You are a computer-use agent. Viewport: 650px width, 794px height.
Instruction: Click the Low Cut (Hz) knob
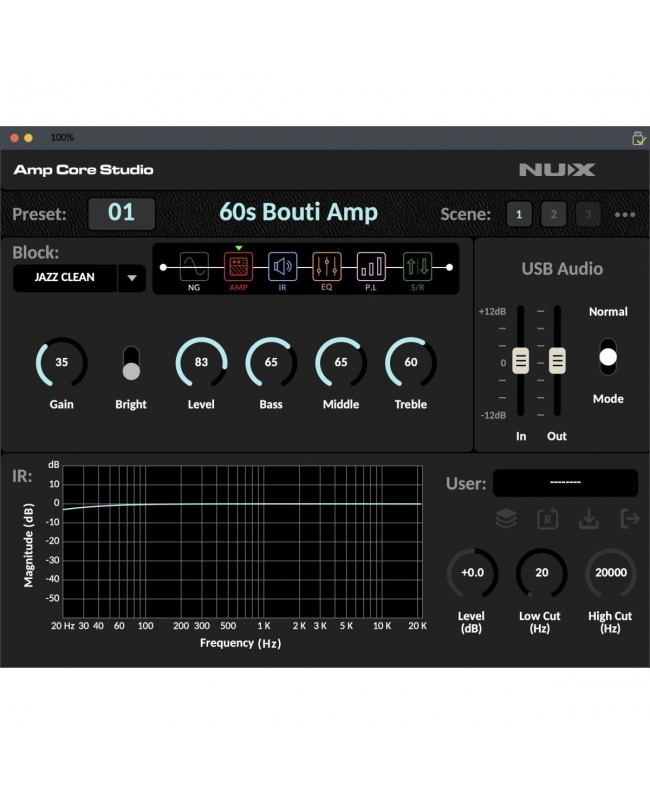coord(542,573)
